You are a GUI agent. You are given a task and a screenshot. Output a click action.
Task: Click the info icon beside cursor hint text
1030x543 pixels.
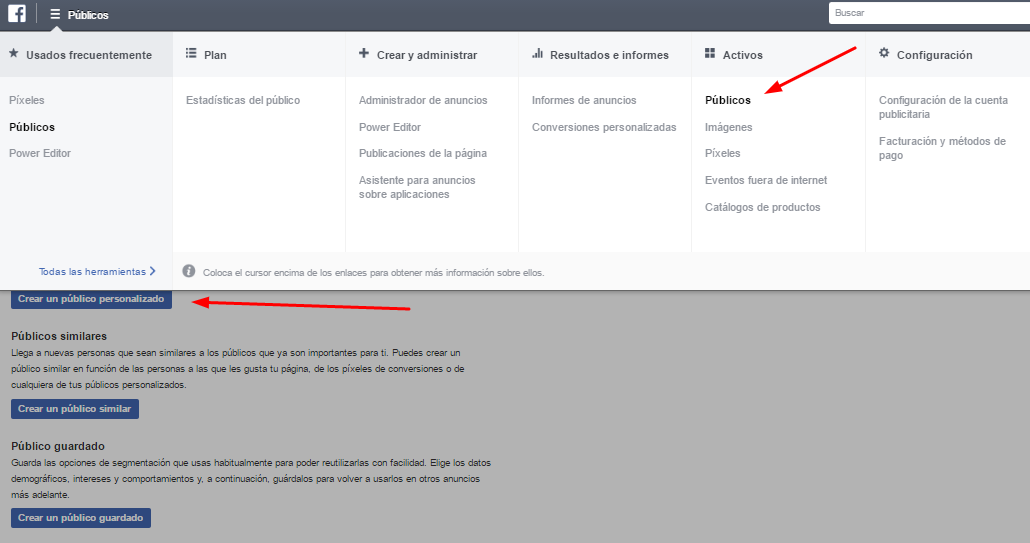[189, 271]
